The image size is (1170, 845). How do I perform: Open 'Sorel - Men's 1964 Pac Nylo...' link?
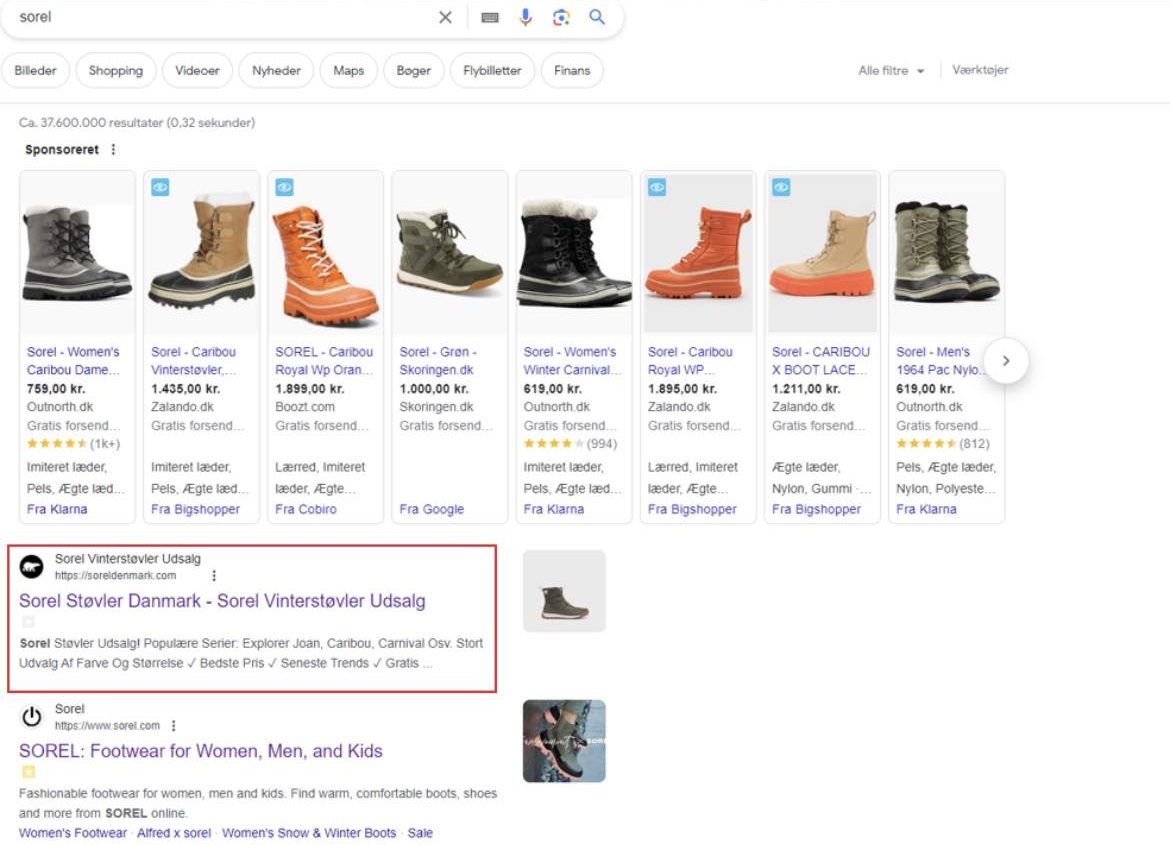[940, 361]
